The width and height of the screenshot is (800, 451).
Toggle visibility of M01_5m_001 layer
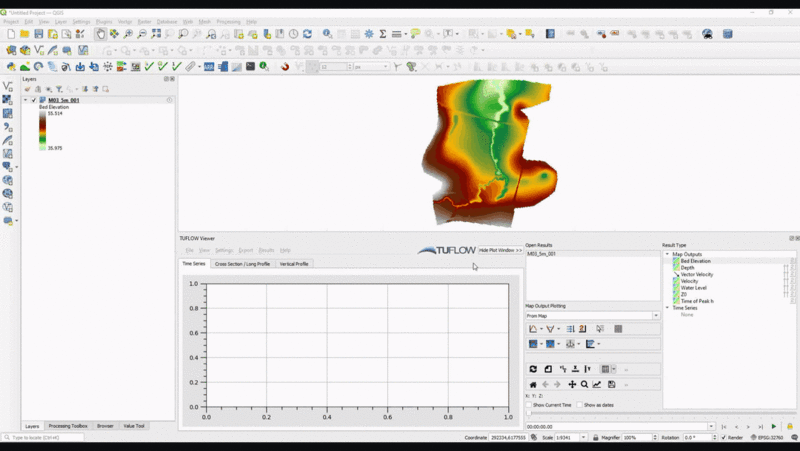[33, 100]
